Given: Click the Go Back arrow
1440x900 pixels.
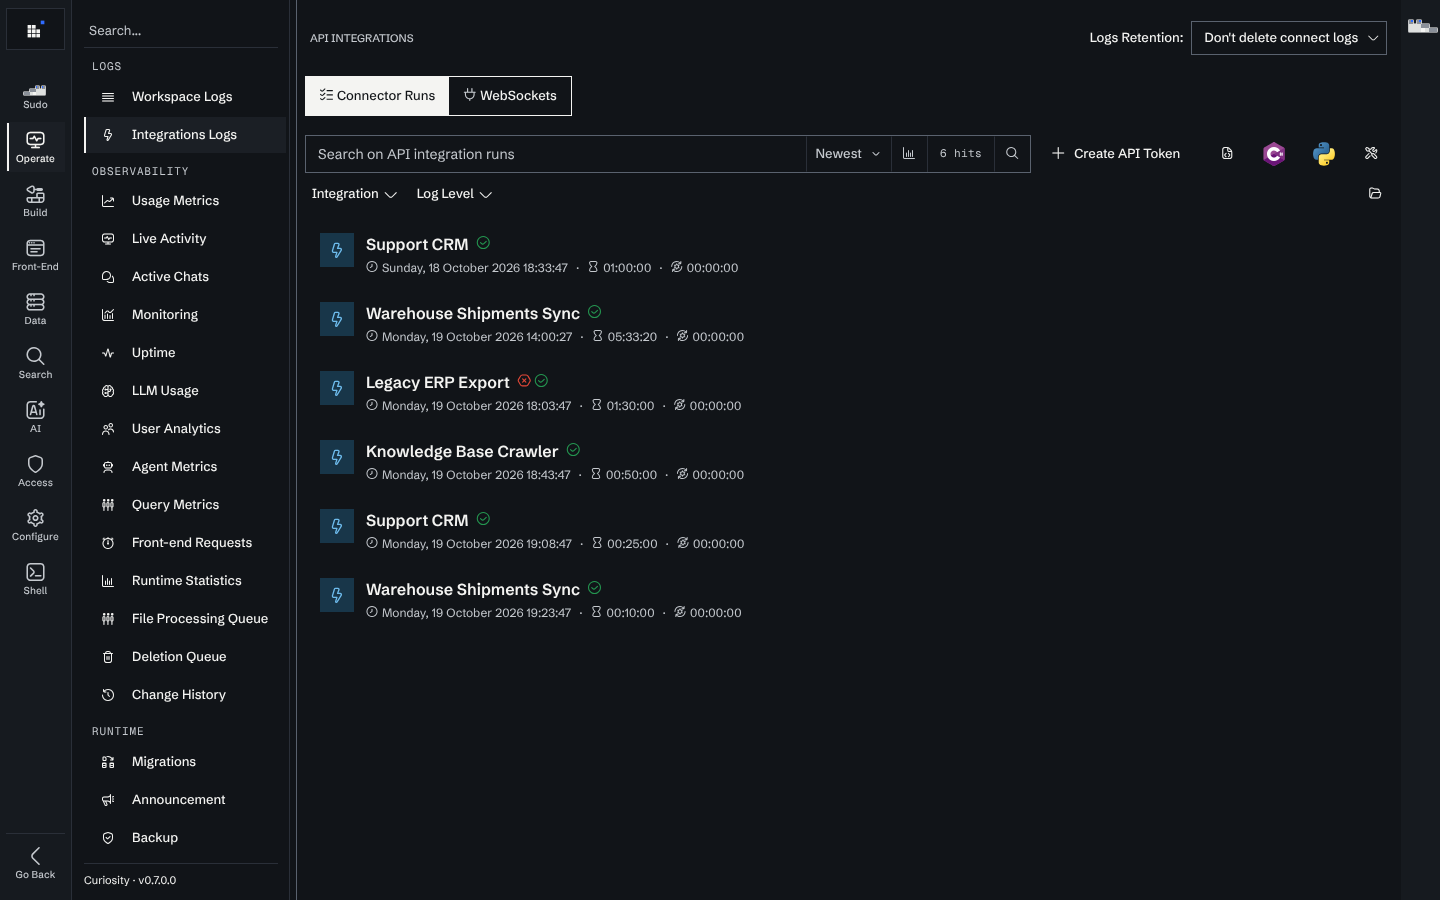Looking at the screenshot, I should (35, 862).
